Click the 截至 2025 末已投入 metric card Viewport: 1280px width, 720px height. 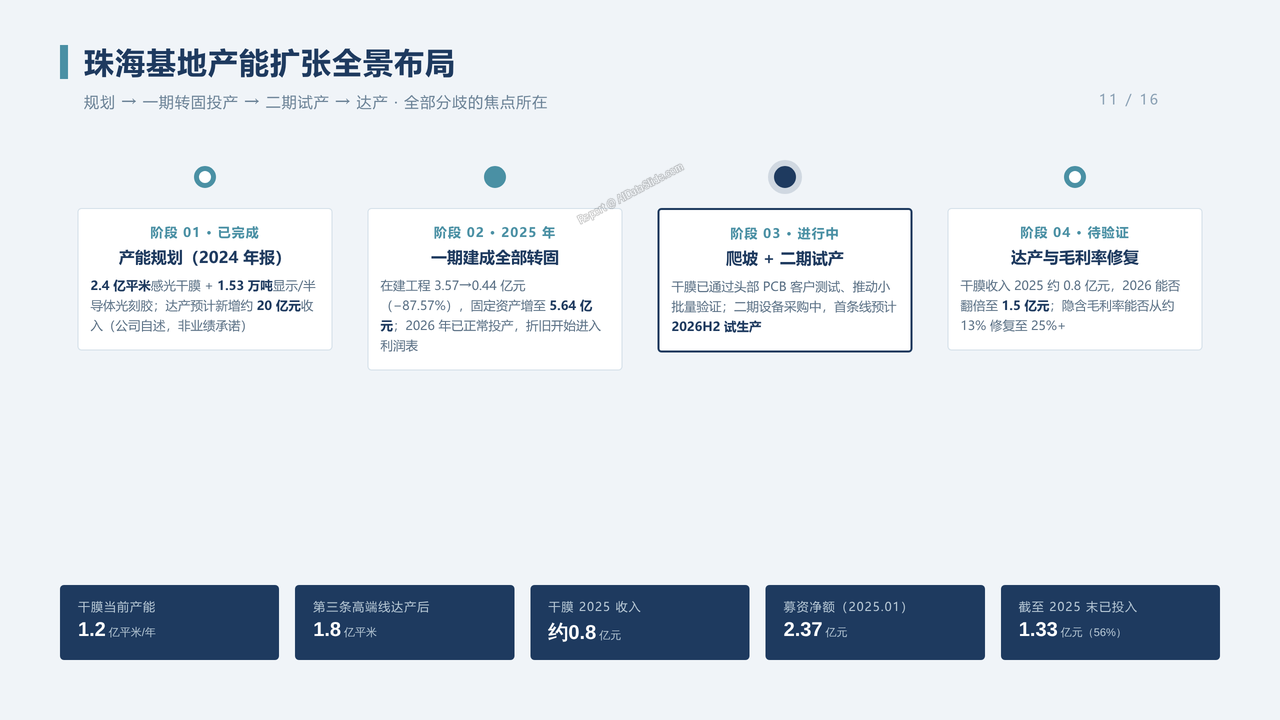(1110, 622)
